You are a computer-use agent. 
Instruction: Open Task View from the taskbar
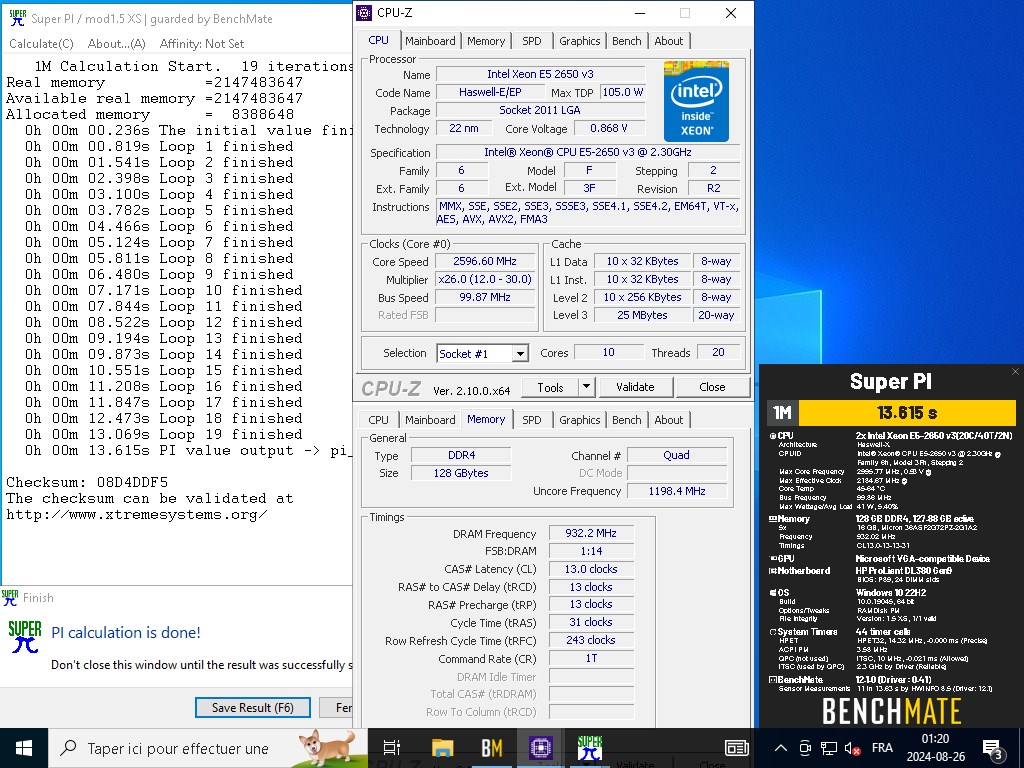coord(392,748)
